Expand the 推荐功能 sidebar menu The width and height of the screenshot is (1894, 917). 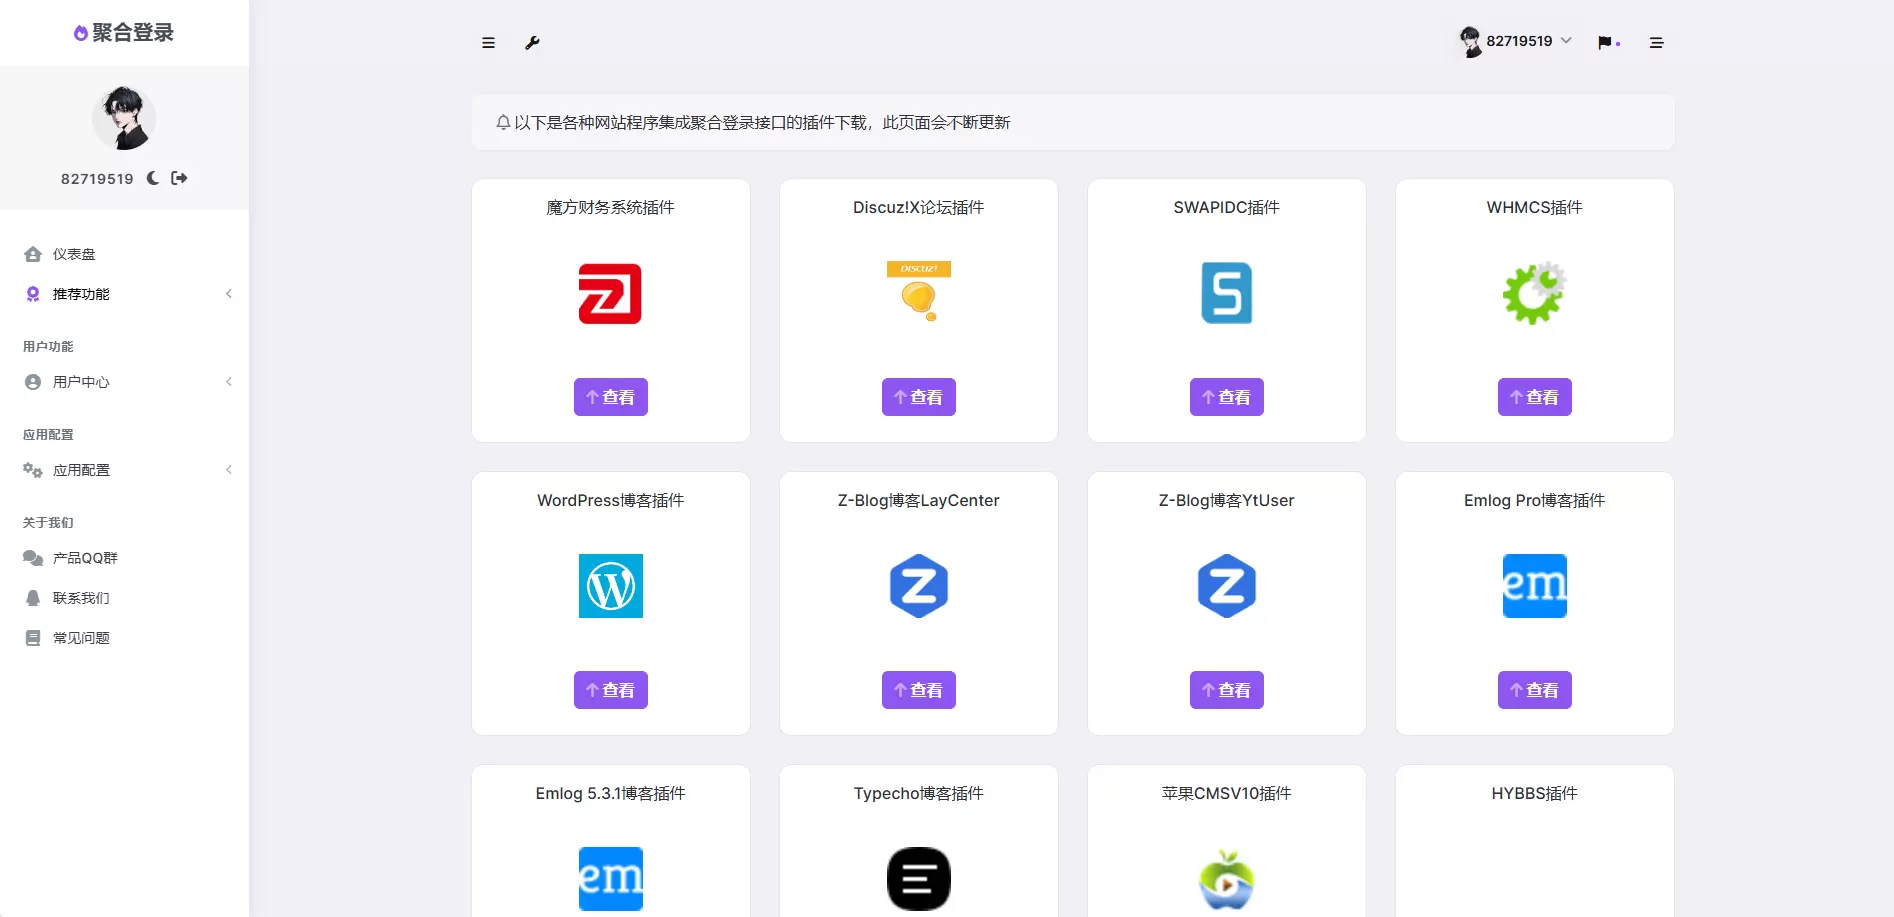click(125, 294)
